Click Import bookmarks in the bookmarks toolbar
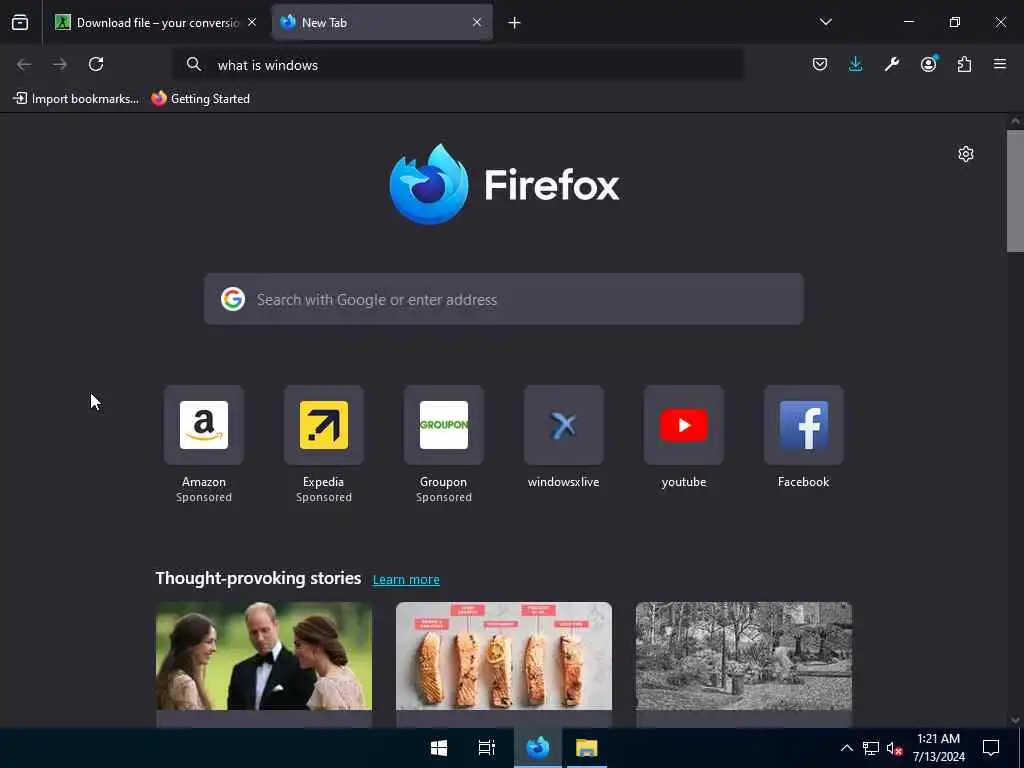Image resolution: width=1024 pixels, height=768 pixels. (x=76, y=99)
